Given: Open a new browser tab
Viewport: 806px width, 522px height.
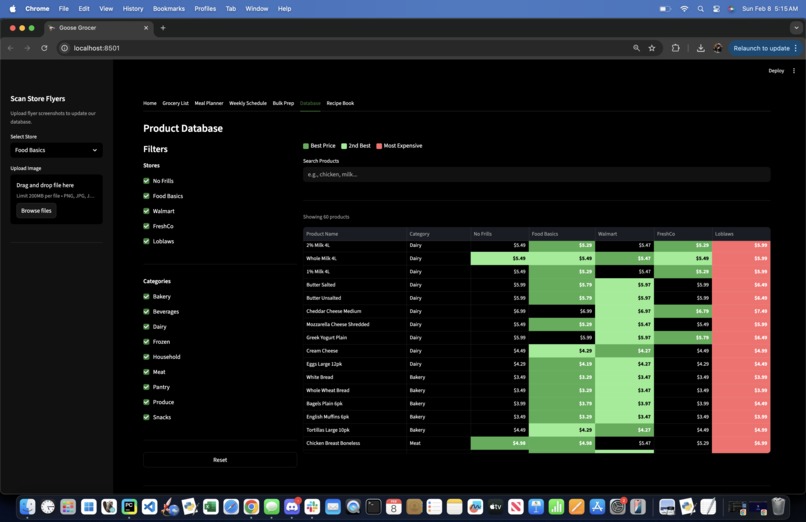Looking at the screenshot, I should pos(163,28).
